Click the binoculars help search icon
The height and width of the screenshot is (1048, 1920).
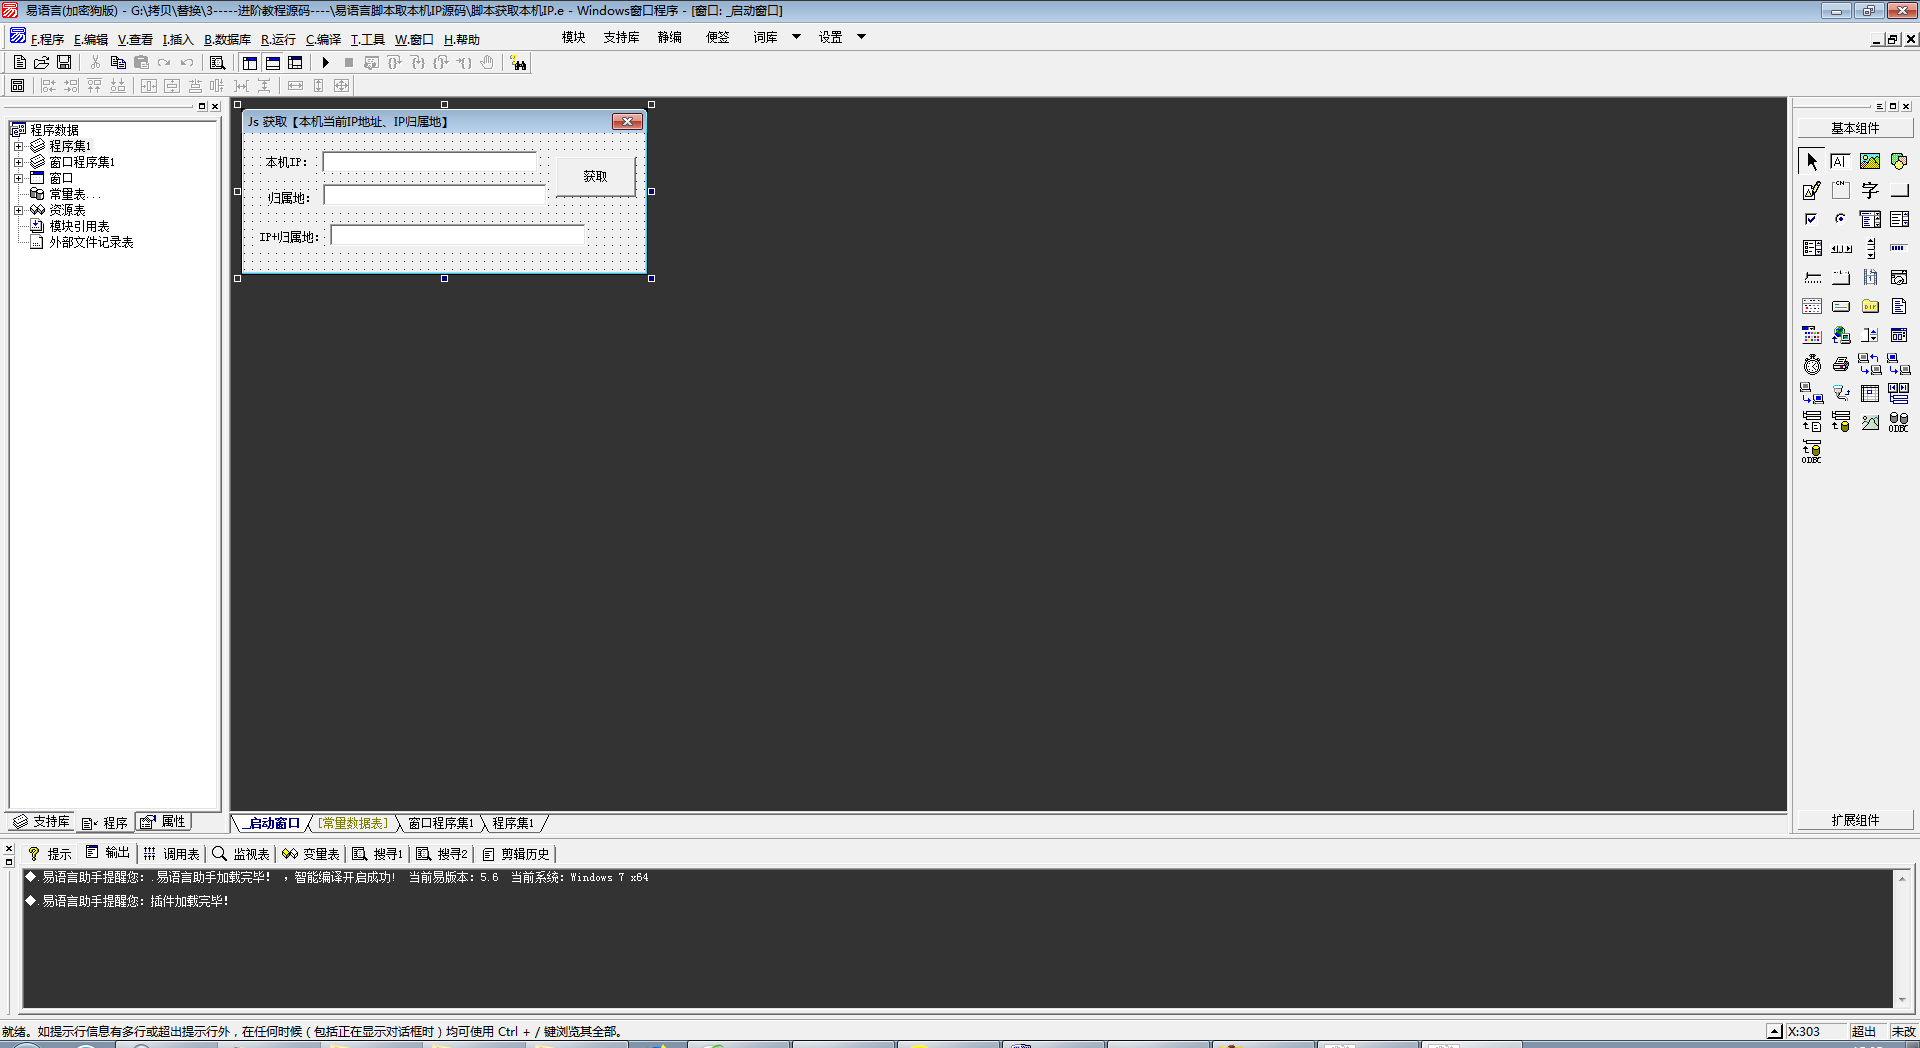(518, 63)
